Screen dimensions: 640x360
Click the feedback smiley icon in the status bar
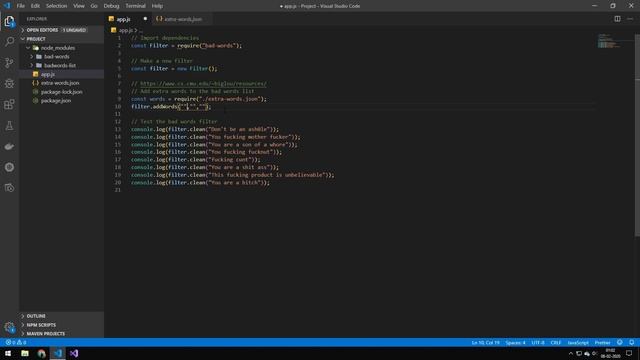[620, 342]
